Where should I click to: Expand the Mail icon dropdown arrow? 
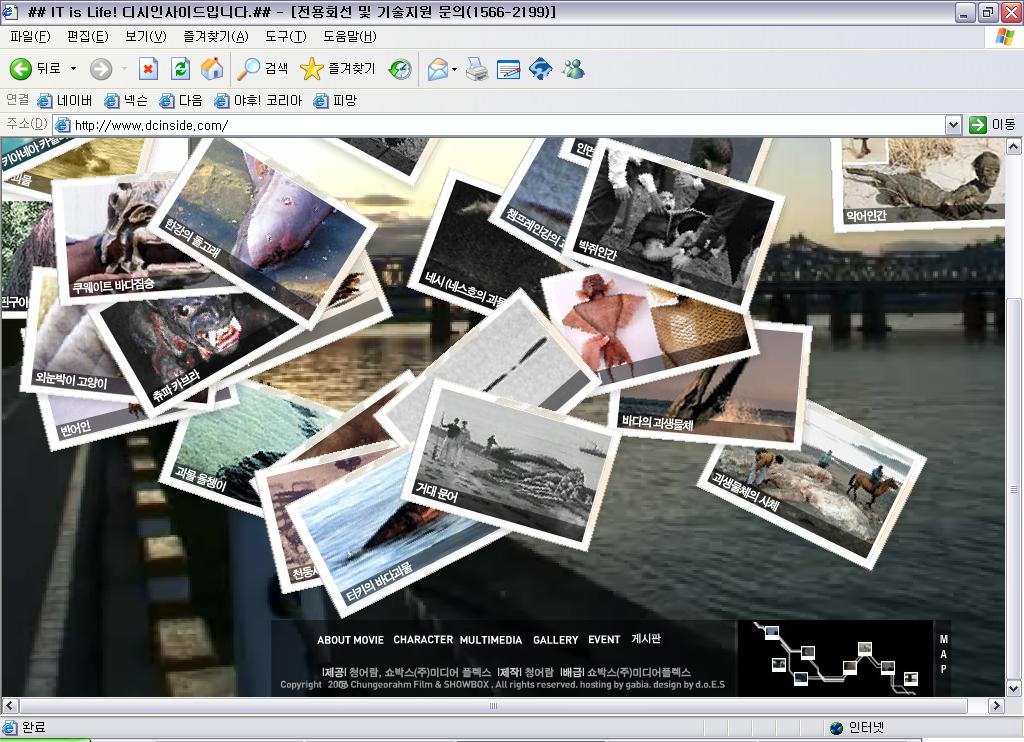point(455,69)
